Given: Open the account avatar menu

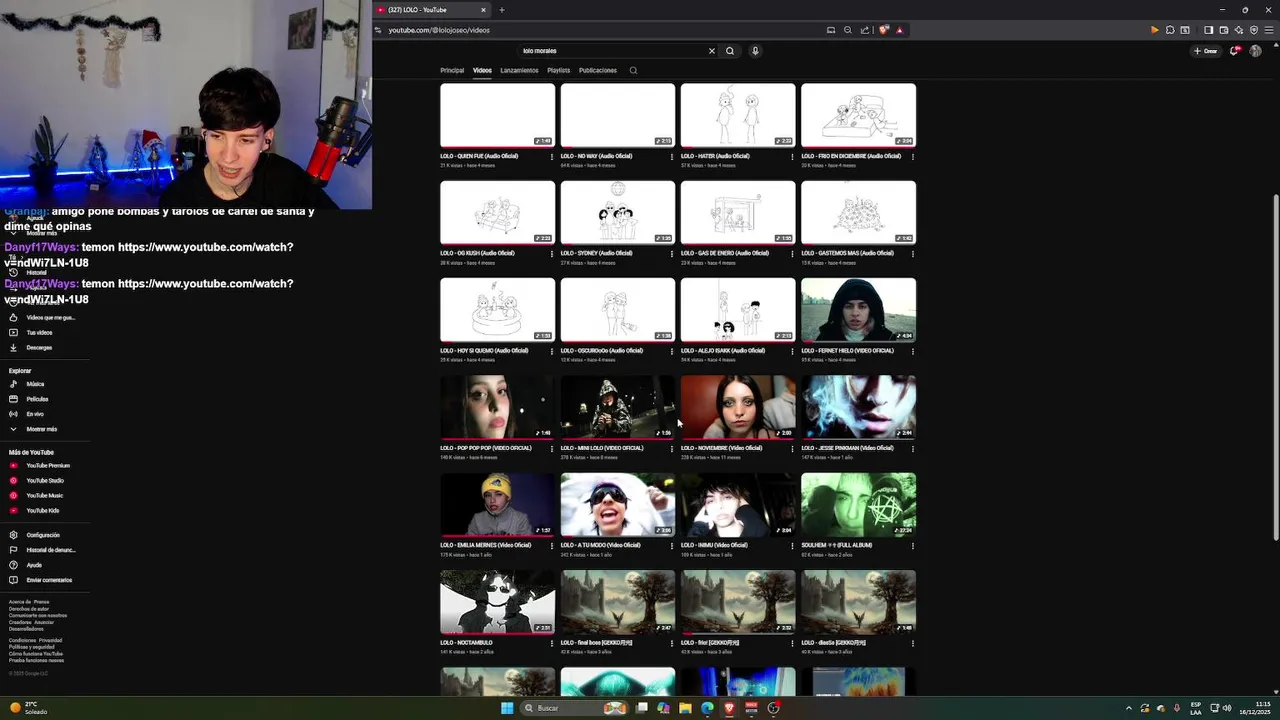Looking at the screenshot, I should tap(1256, 51).
